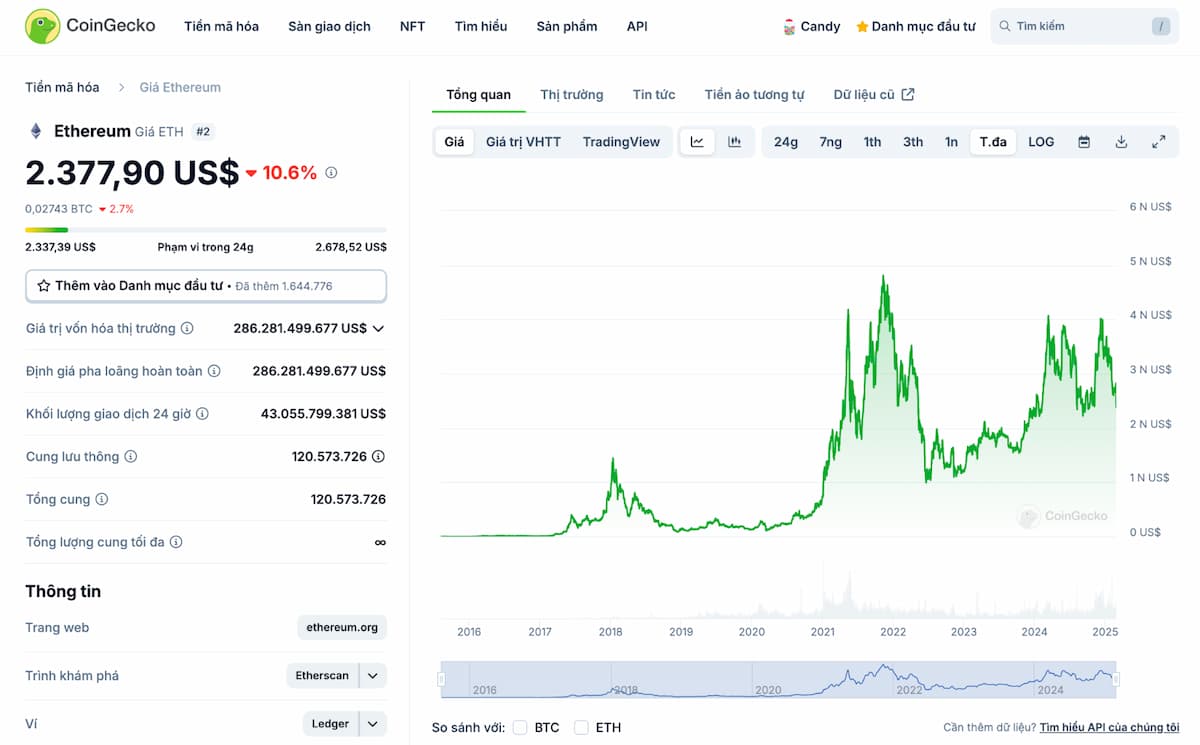Viewport: 1200px width, 745px height.
Task: Switch to Tổng quan tab
Action: click(478, 95)
